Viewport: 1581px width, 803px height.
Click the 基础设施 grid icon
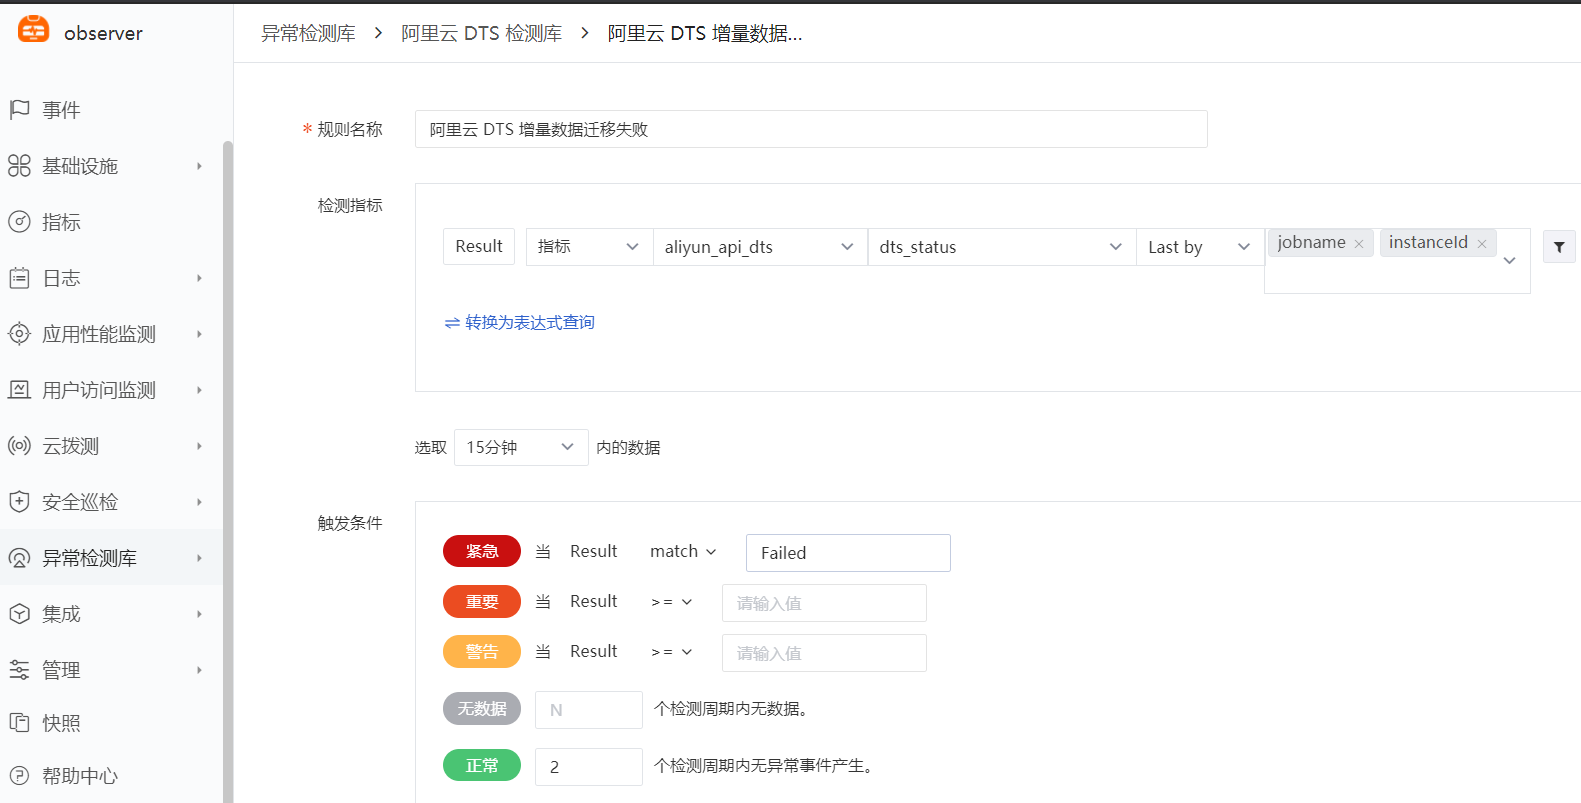(x=19, y=166)
